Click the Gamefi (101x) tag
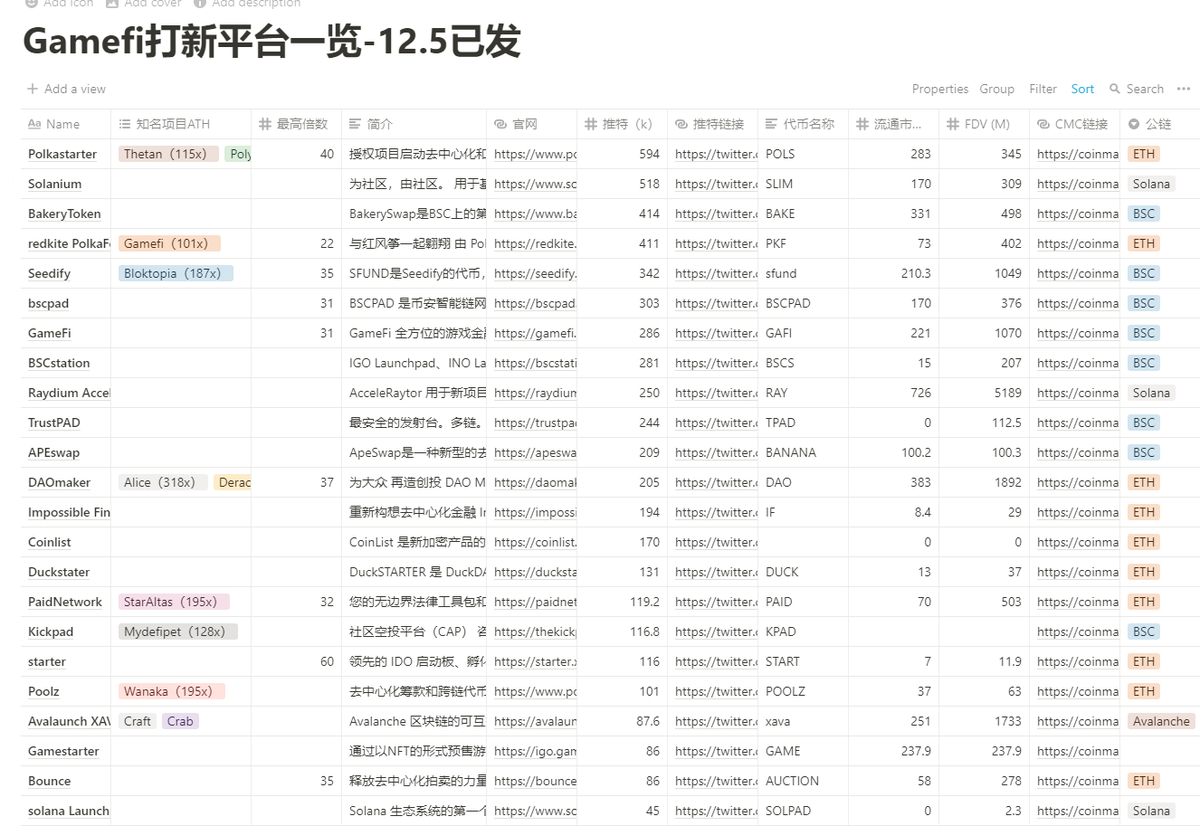Screen dimensions: 1200x826 coord(169,243)
